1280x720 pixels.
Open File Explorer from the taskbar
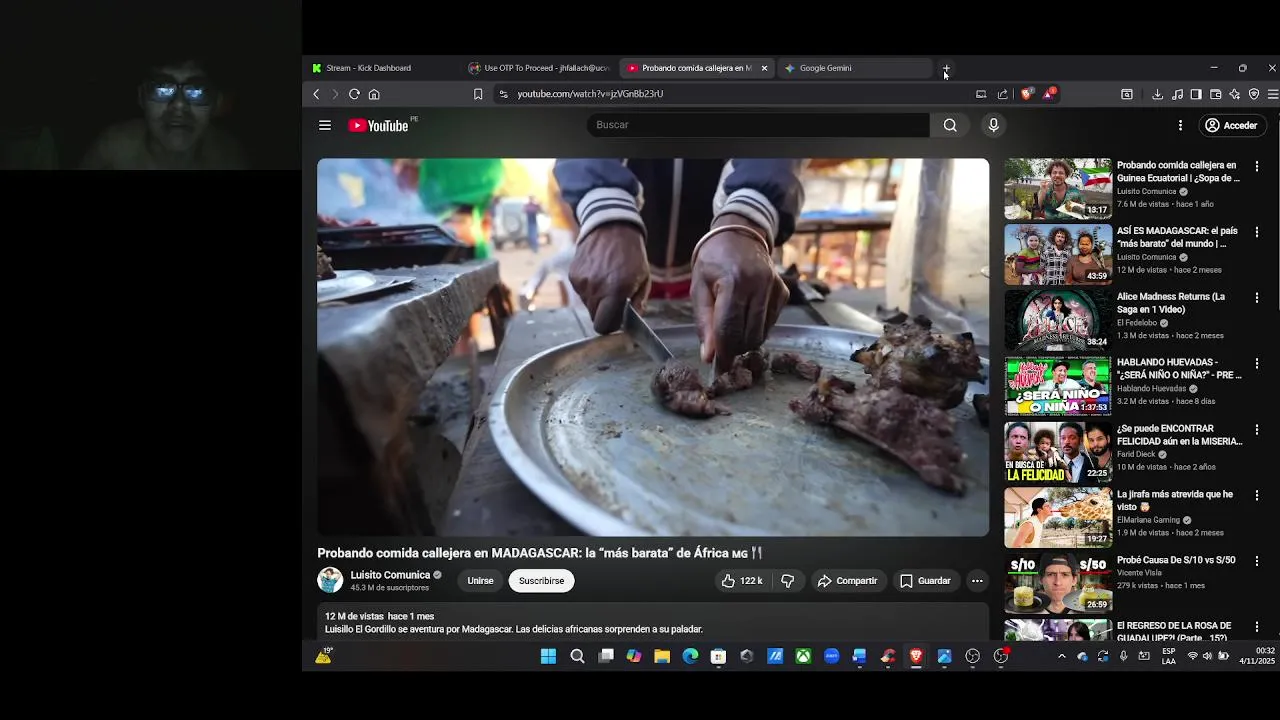point(662,656)
